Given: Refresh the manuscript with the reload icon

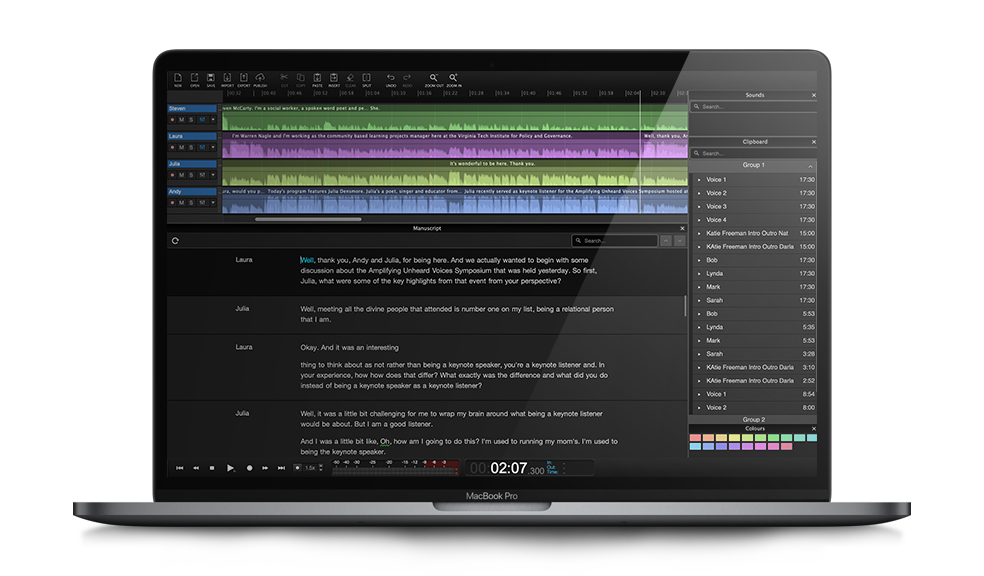Looking at the screenshot, I should [x=176, y=241].
